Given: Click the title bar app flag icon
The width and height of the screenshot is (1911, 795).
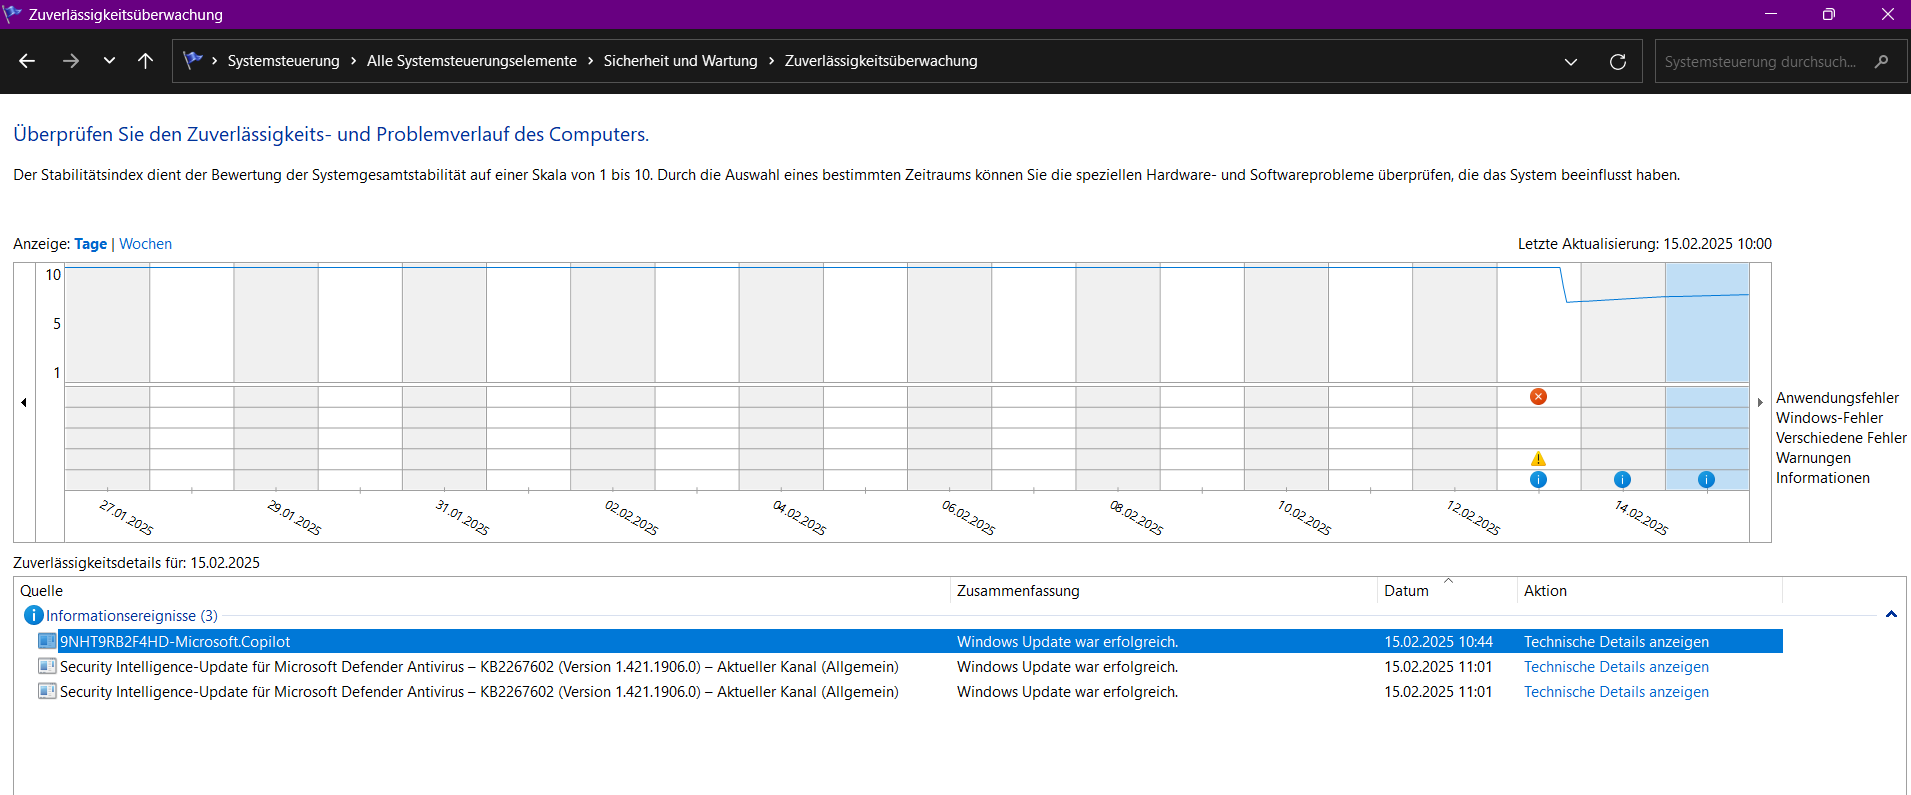Looking at the screenshot, I should click(x=12, y=14).
